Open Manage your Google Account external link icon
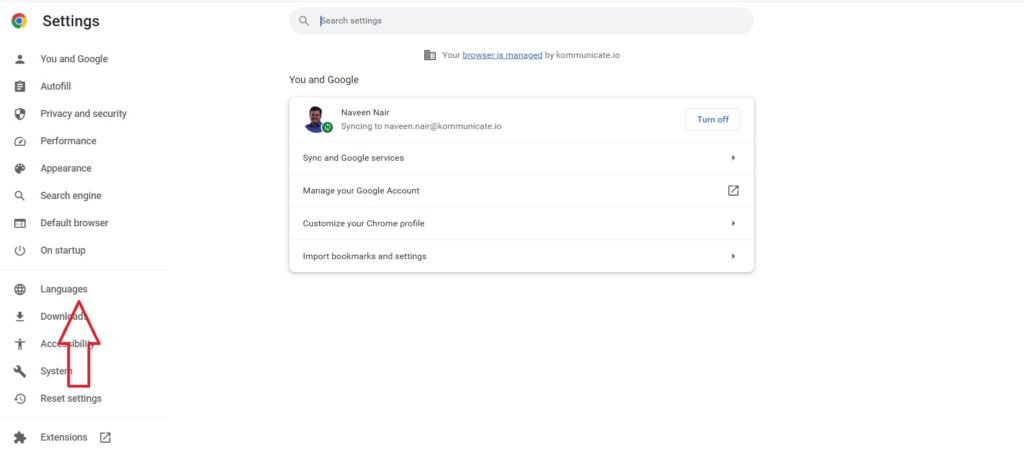 (x=733, y=191)
